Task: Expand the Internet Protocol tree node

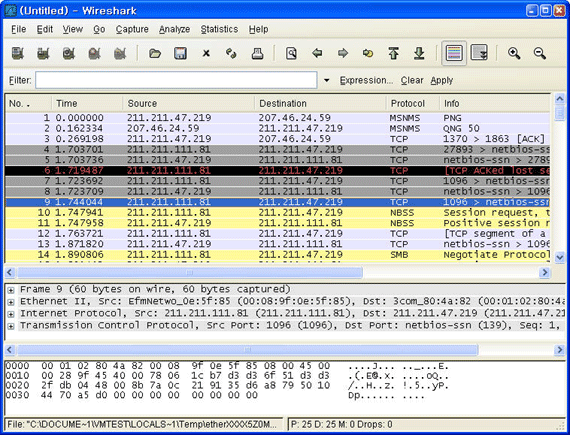Action: click(x=11, y=314)
